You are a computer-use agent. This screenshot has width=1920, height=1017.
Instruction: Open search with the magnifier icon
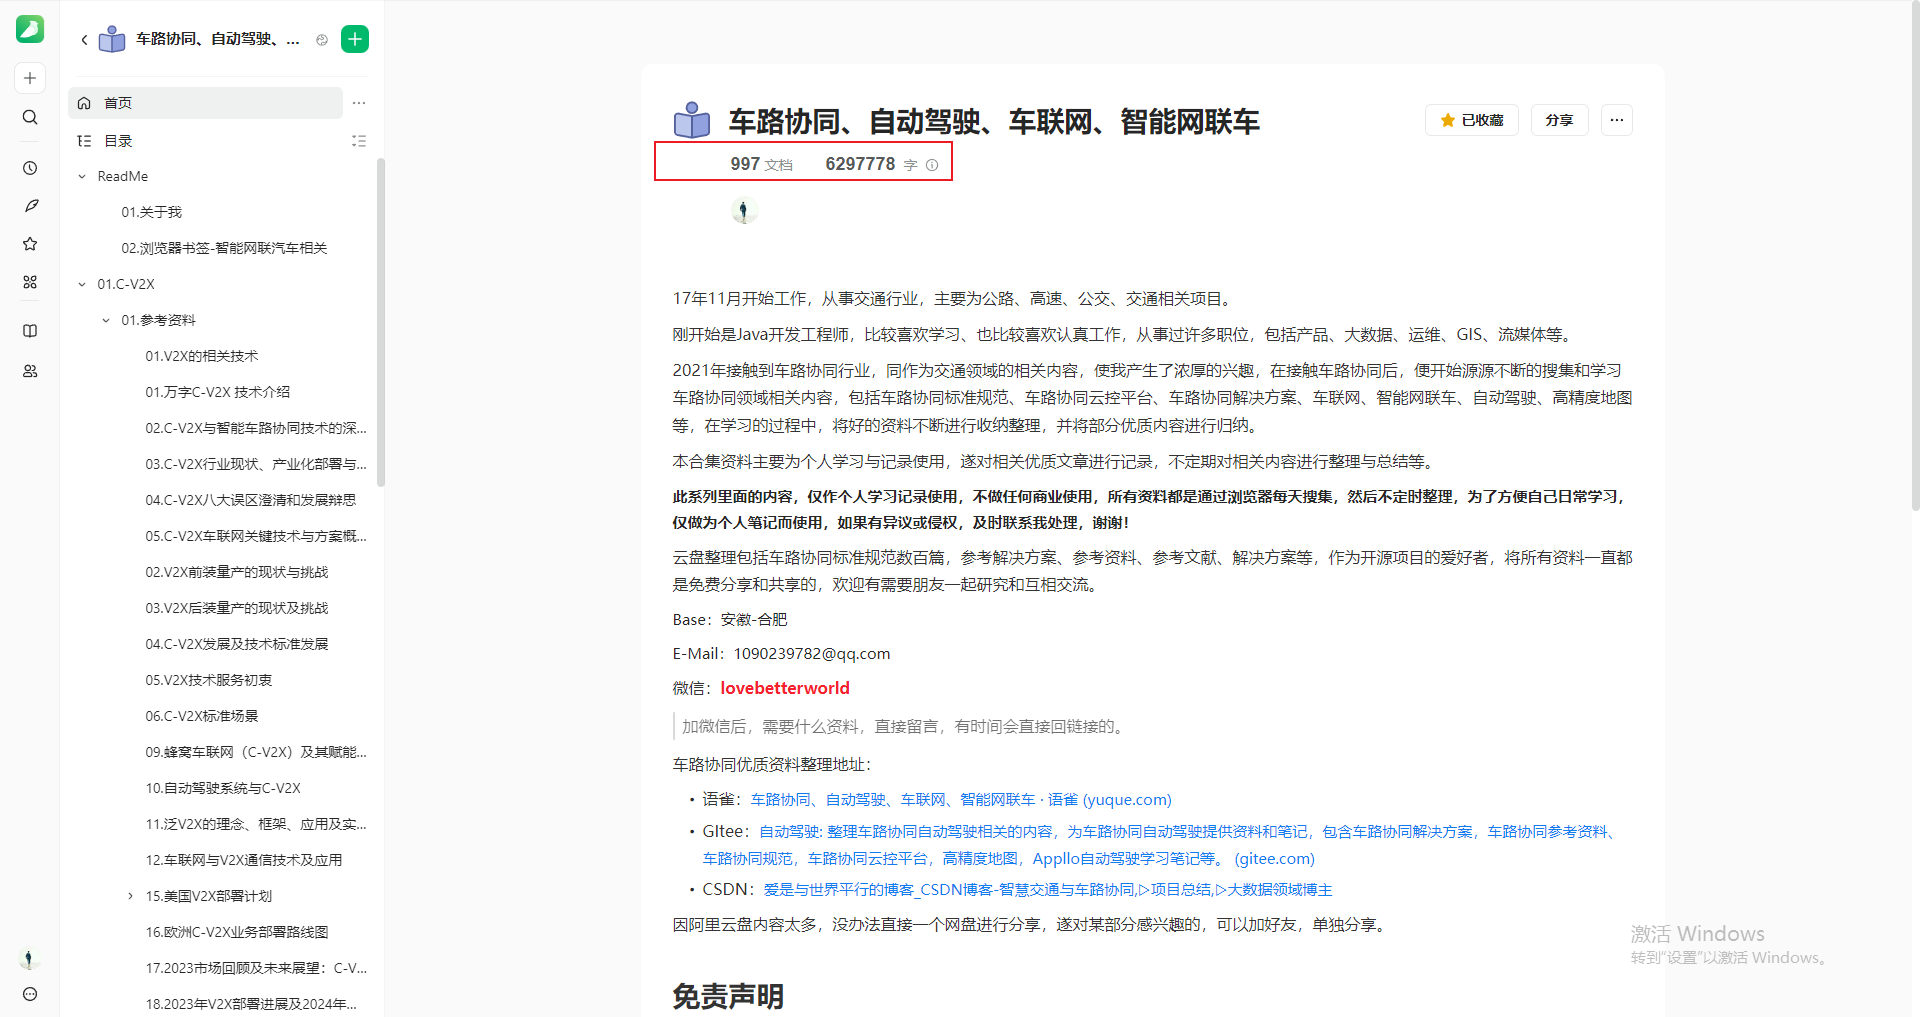pos(30,117)
